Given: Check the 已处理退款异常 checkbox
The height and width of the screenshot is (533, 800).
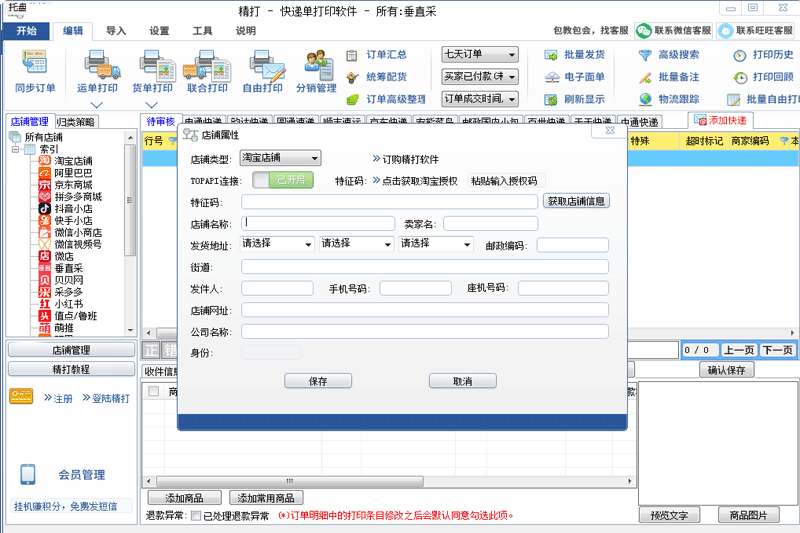Looking at the screenshot, I should coord(196,516).
